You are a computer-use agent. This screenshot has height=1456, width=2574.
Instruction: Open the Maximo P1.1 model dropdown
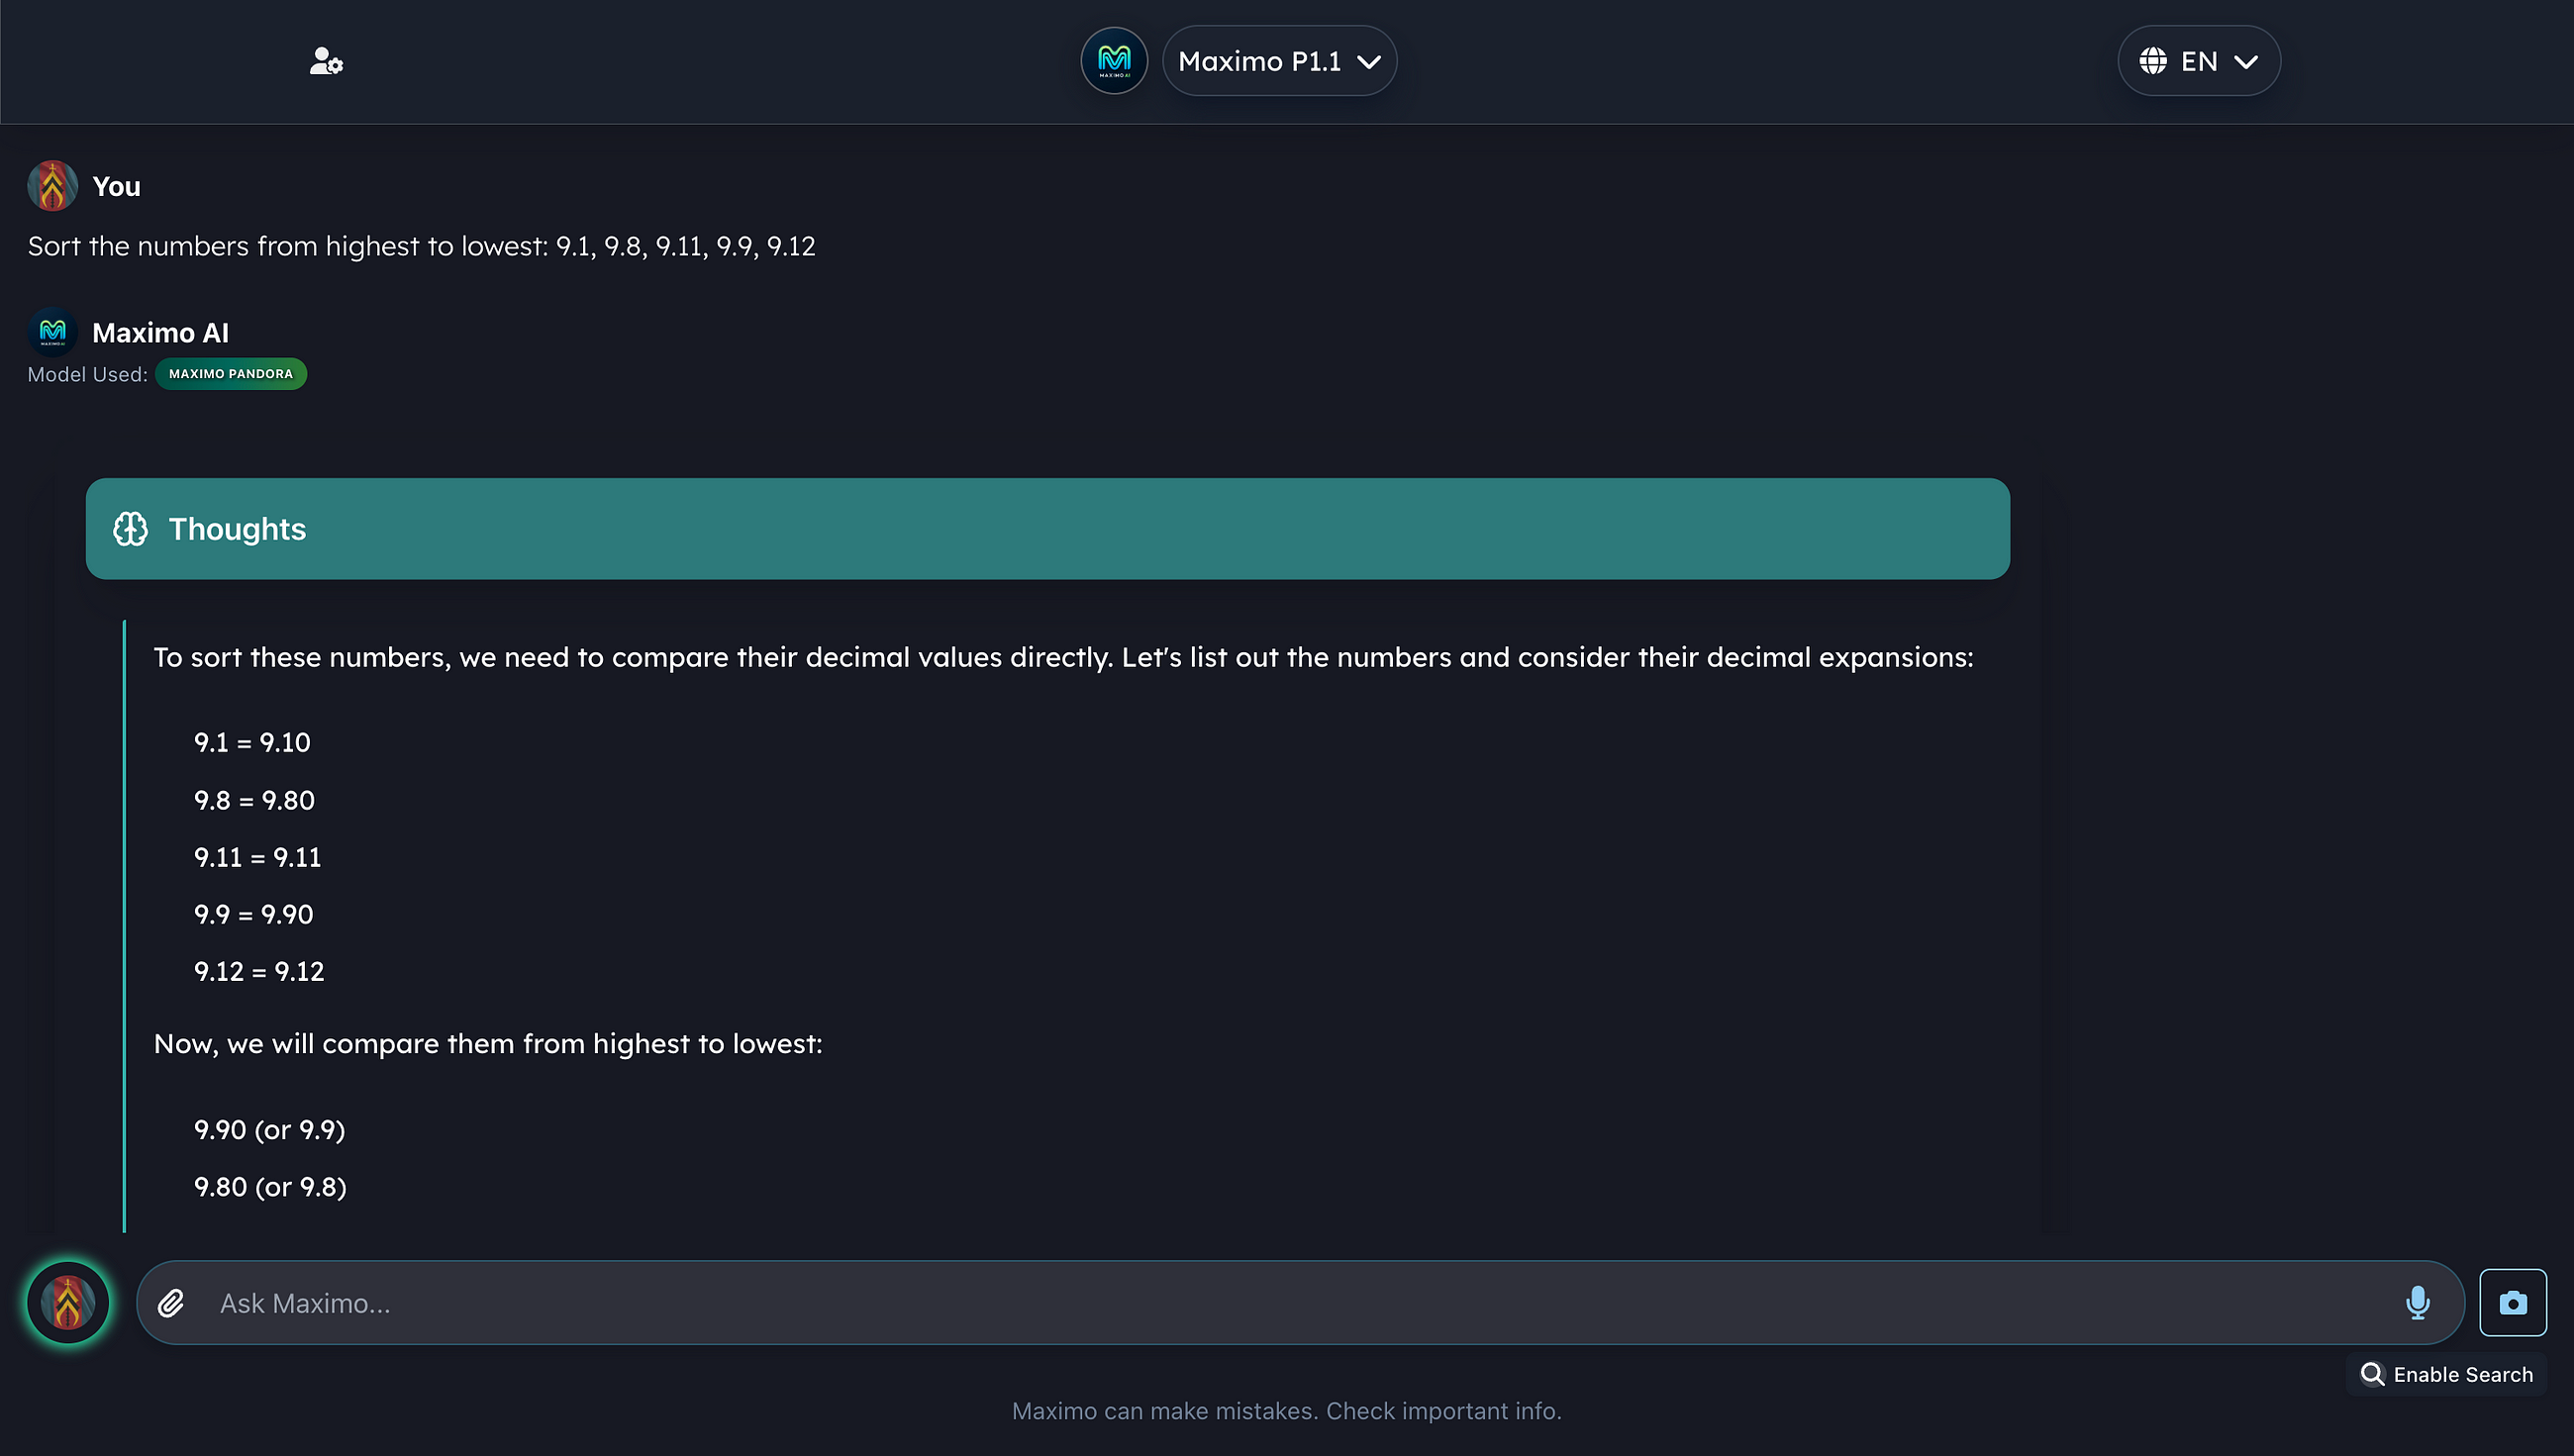point(1279,61)
